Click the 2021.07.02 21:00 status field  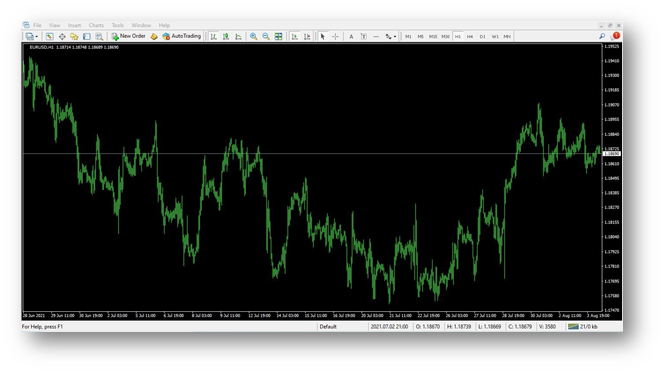point(389,327)
